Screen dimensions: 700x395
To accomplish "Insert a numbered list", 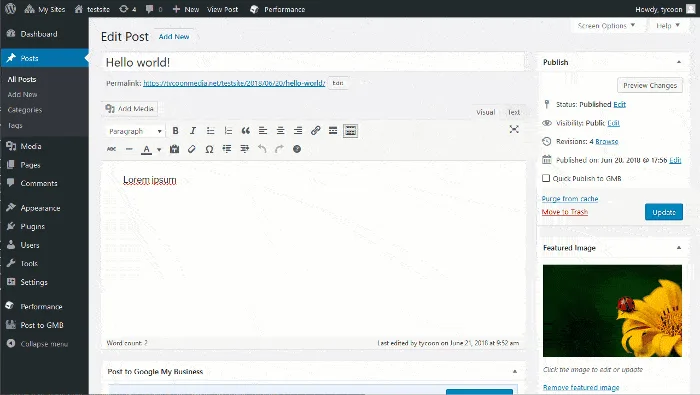I will click(228, 131).
